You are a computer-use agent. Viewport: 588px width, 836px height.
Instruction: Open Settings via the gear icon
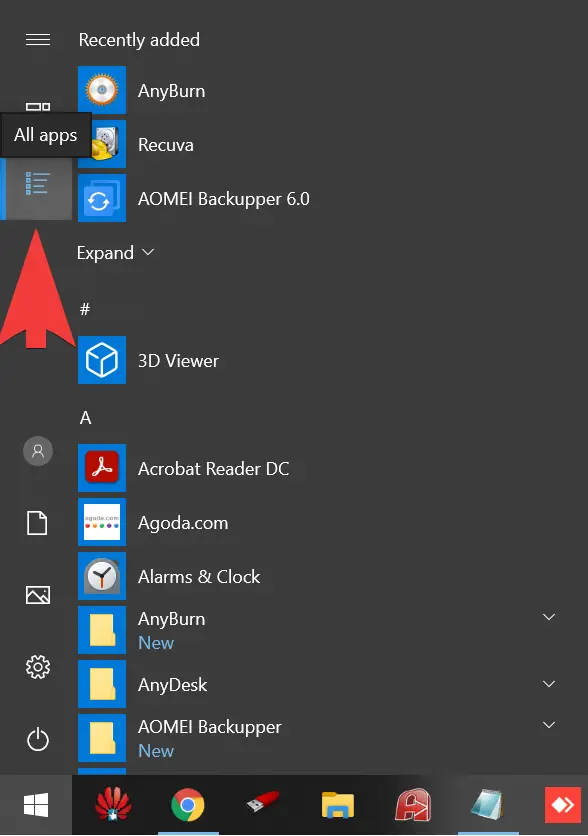38,667
